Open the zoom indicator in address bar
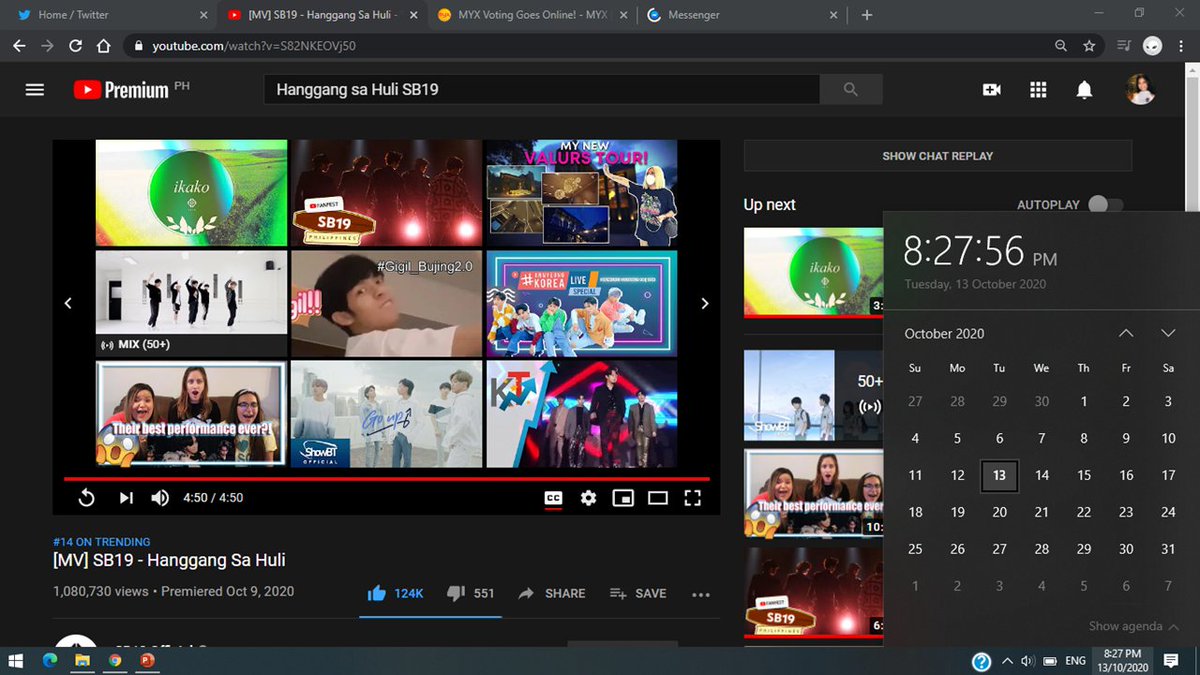The image size is (1200, 675). tap(1061, 46)
